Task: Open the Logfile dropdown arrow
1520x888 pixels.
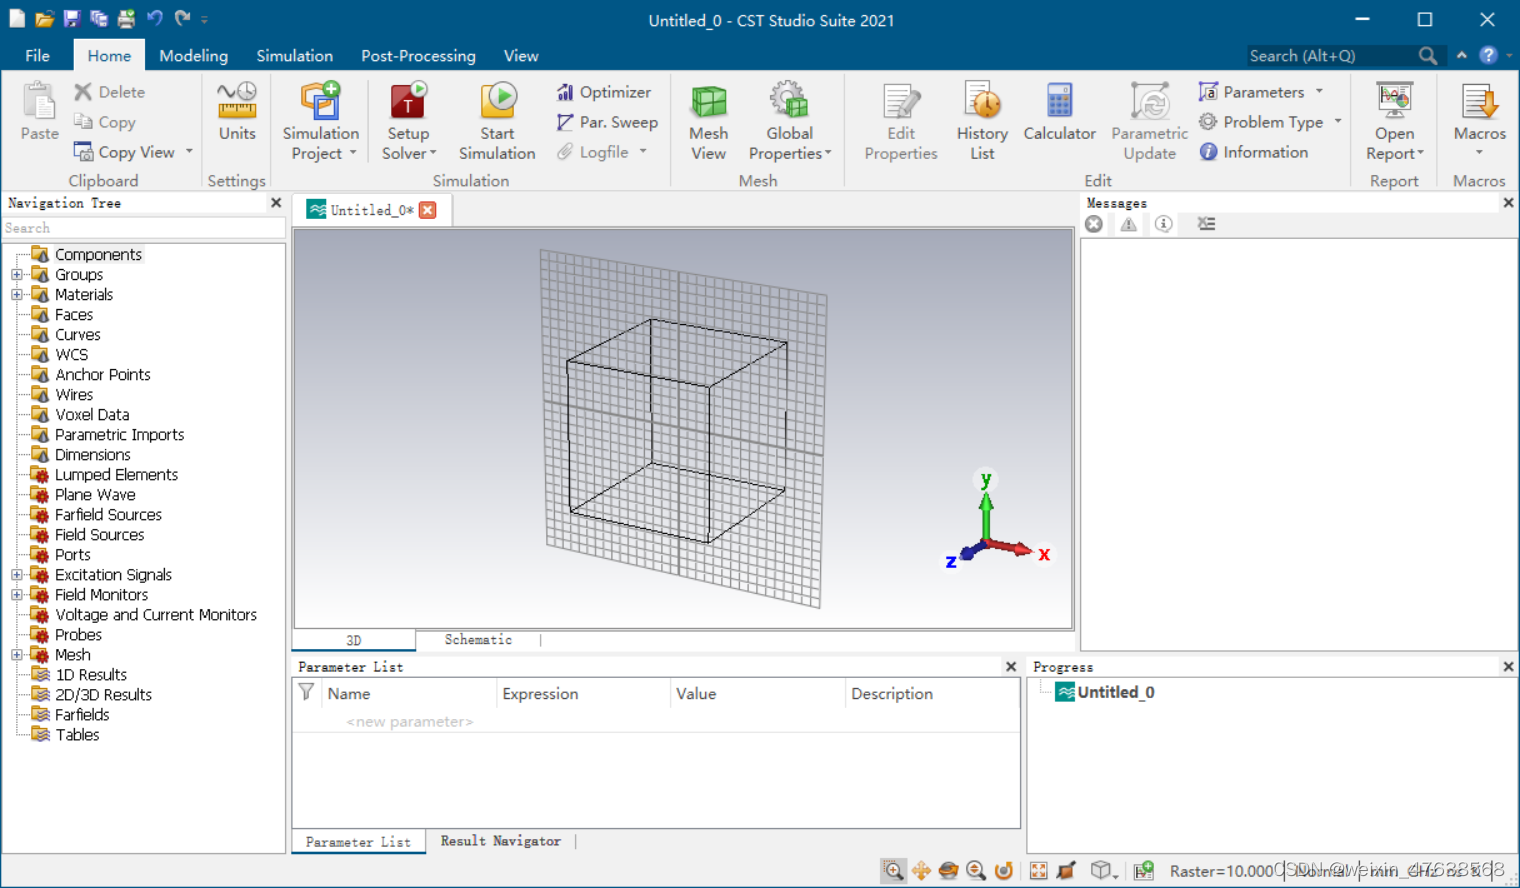Action: click(643, 152)
